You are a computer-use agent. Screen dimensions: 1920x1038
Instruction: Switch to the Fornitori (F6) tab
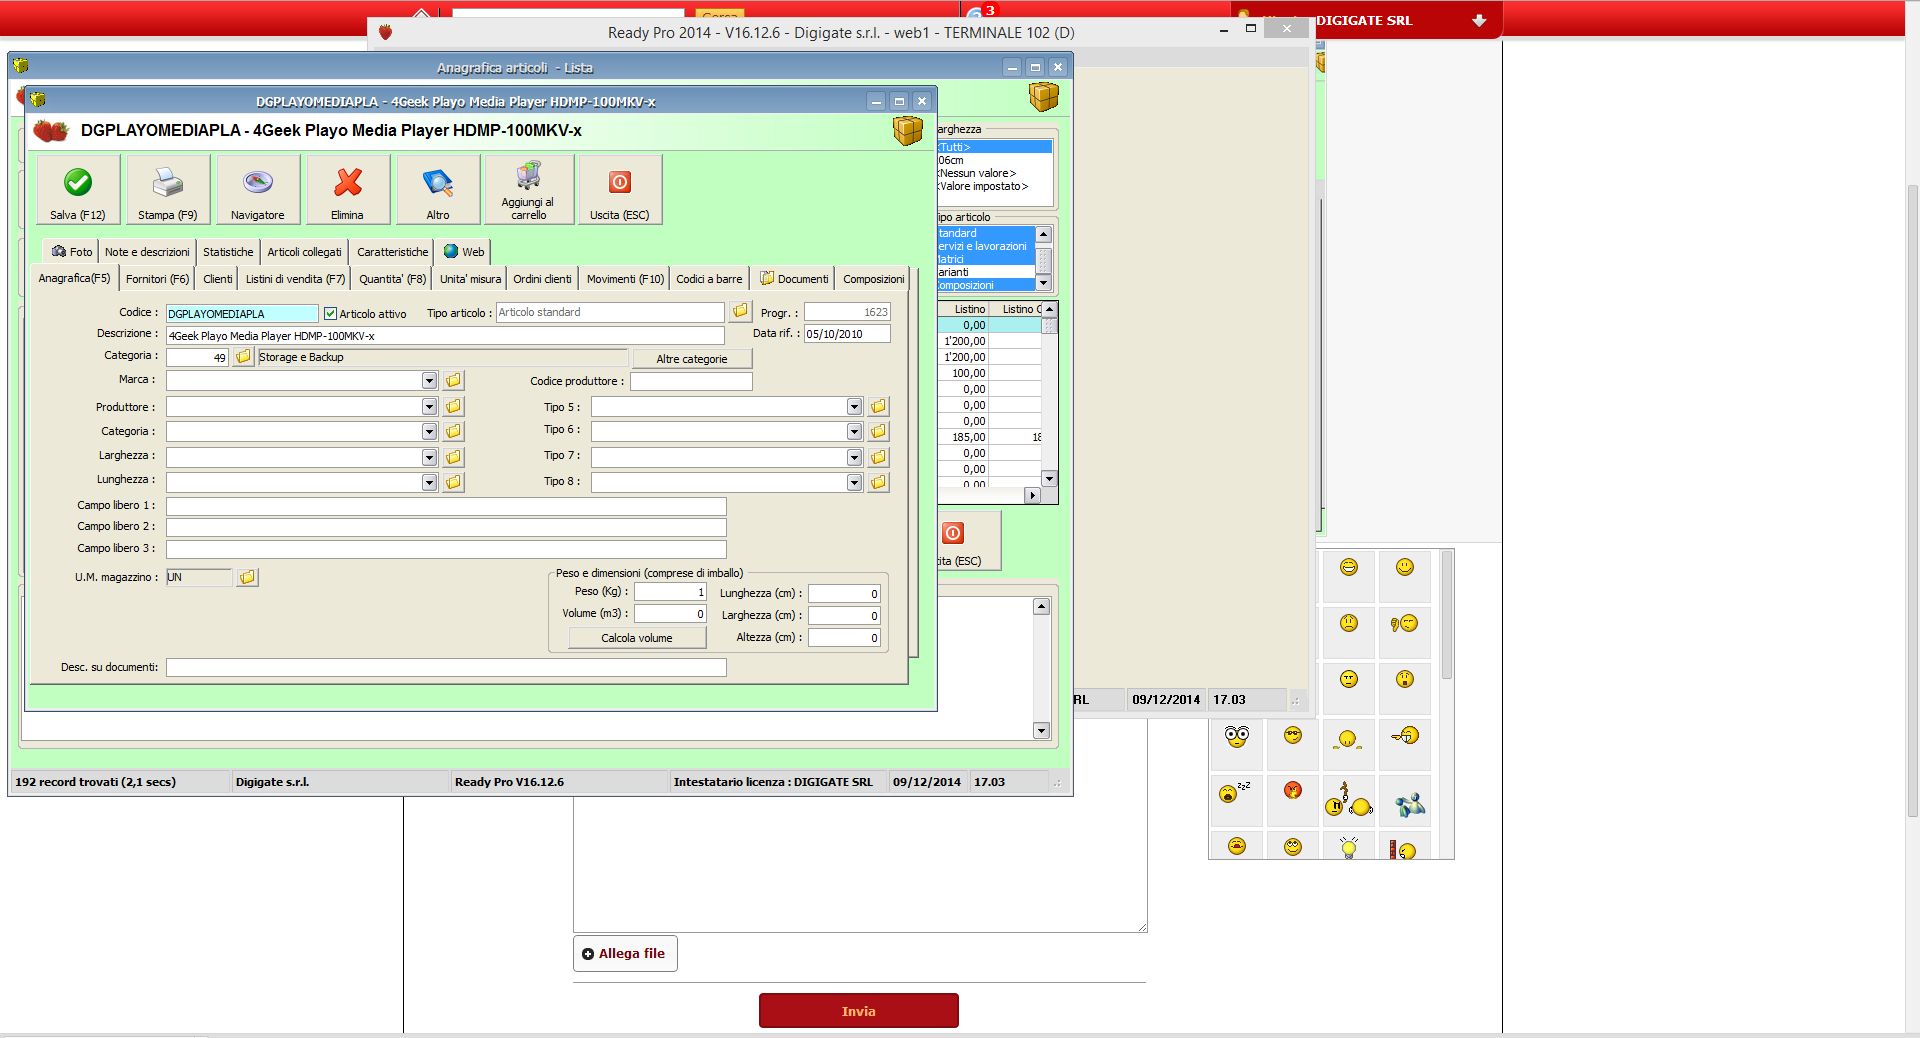[157, 279]
